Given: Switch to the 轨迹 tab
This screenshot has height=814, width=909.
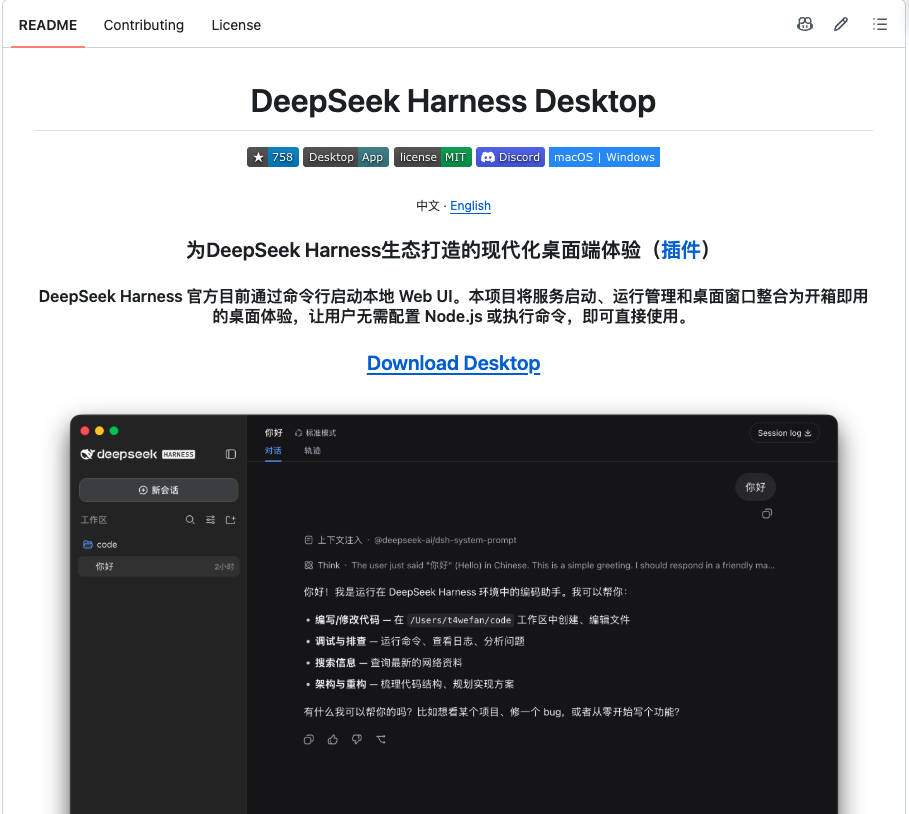Looking at the screenshot, I should pyautogui.click(x=312, y=450).
